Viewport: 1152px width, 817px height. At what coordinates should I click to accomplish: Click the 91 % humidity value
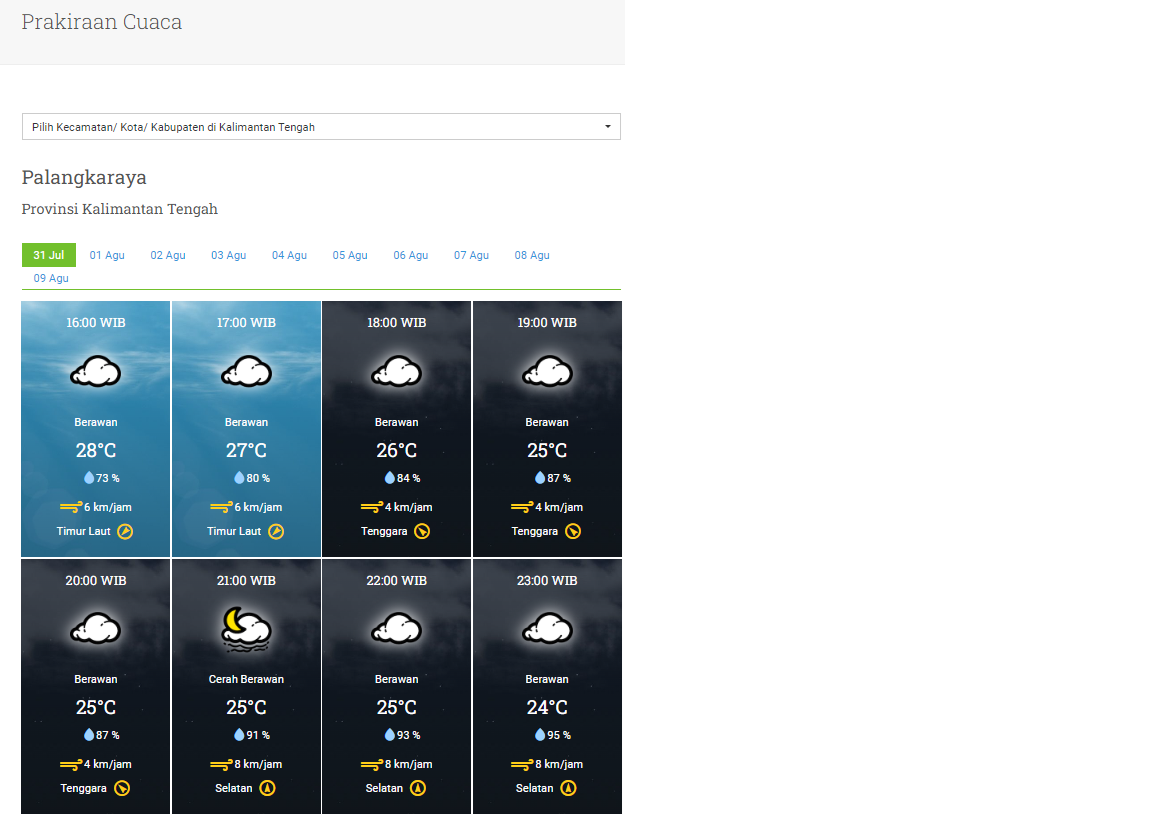click(x=258, y=735)
